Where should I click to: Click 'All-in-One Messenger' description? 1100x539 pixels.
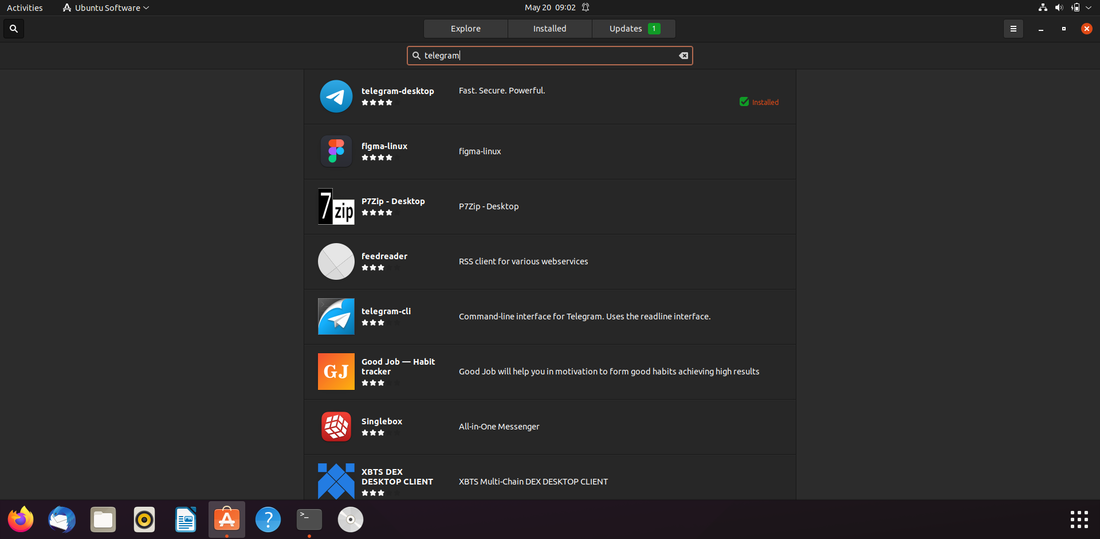[499, 427]
